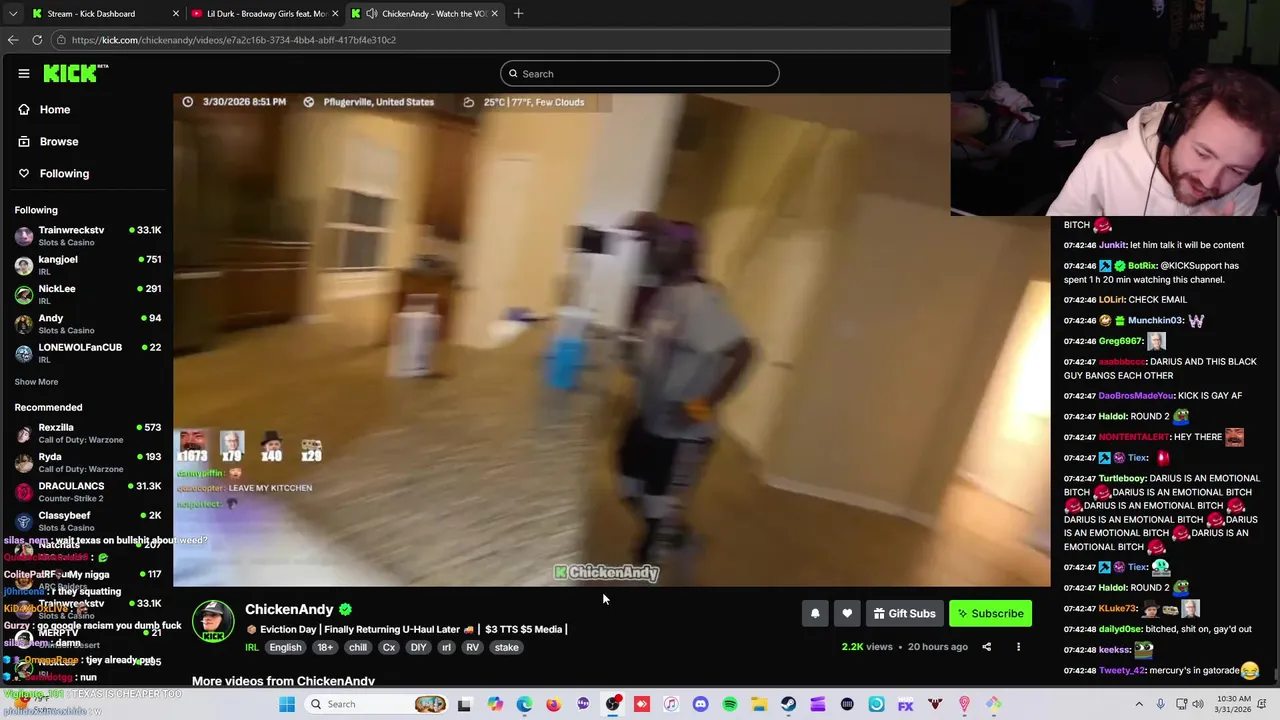The height and width of the screenshot is (720, 1280).
Task: Show hidden system tray icons
Action: click(1138, 704)
